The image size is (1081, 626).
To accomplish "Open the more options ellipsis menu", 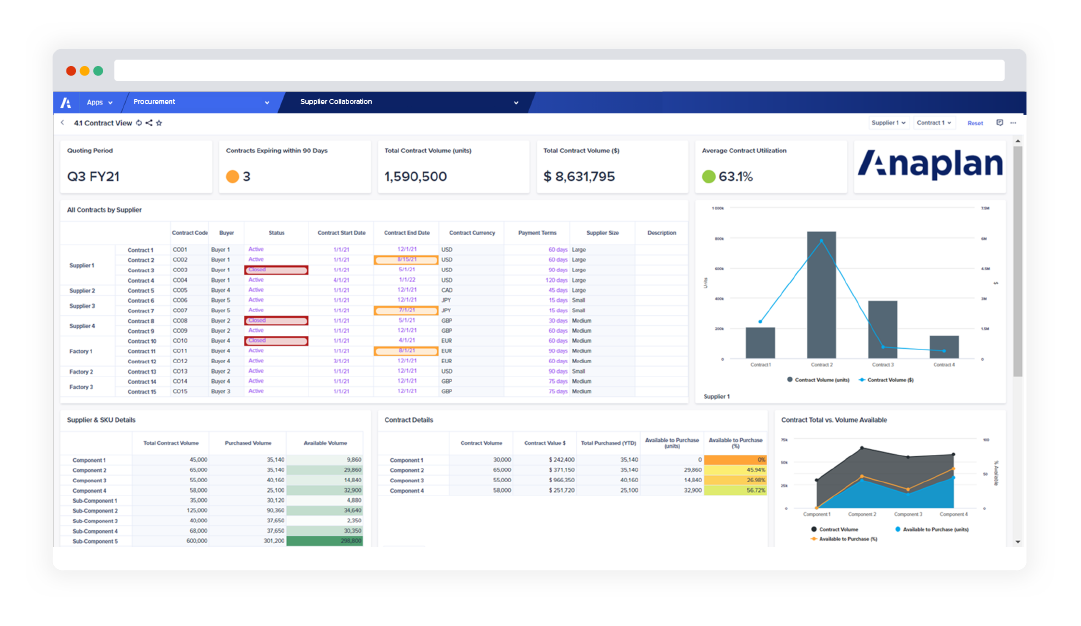I will click(1014, 122).
